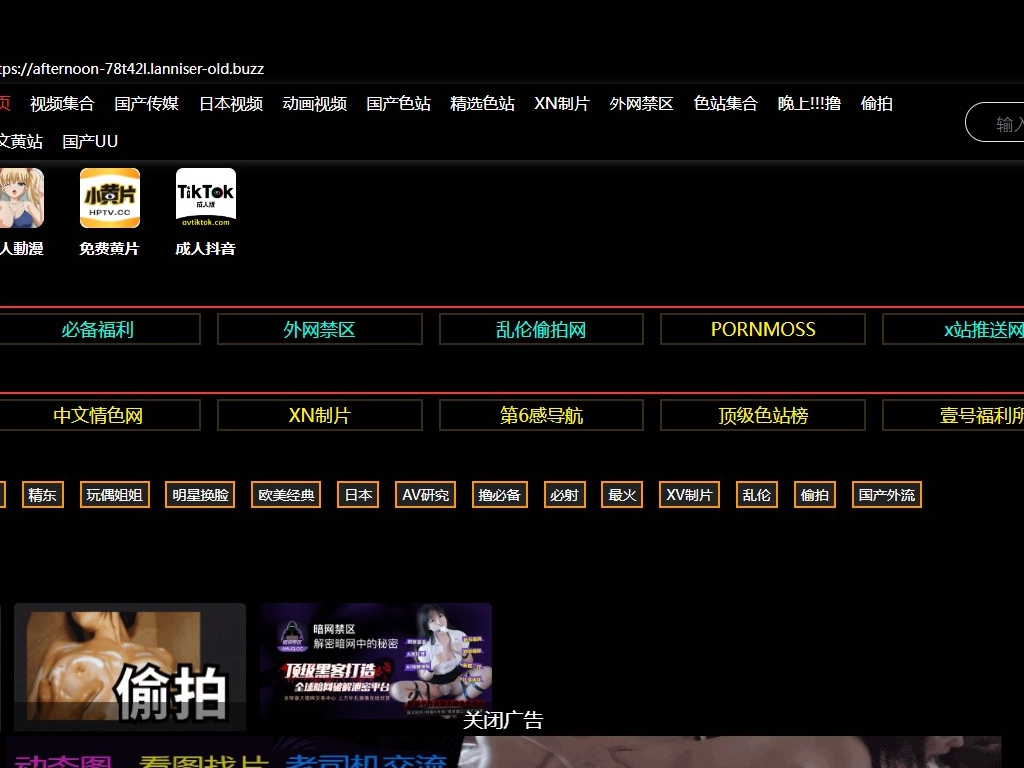Open the 暗网禁区 purple banner thumbnail
This screenshot has height=768, width=1024.
pyautogui.click(x=376, y=660)
